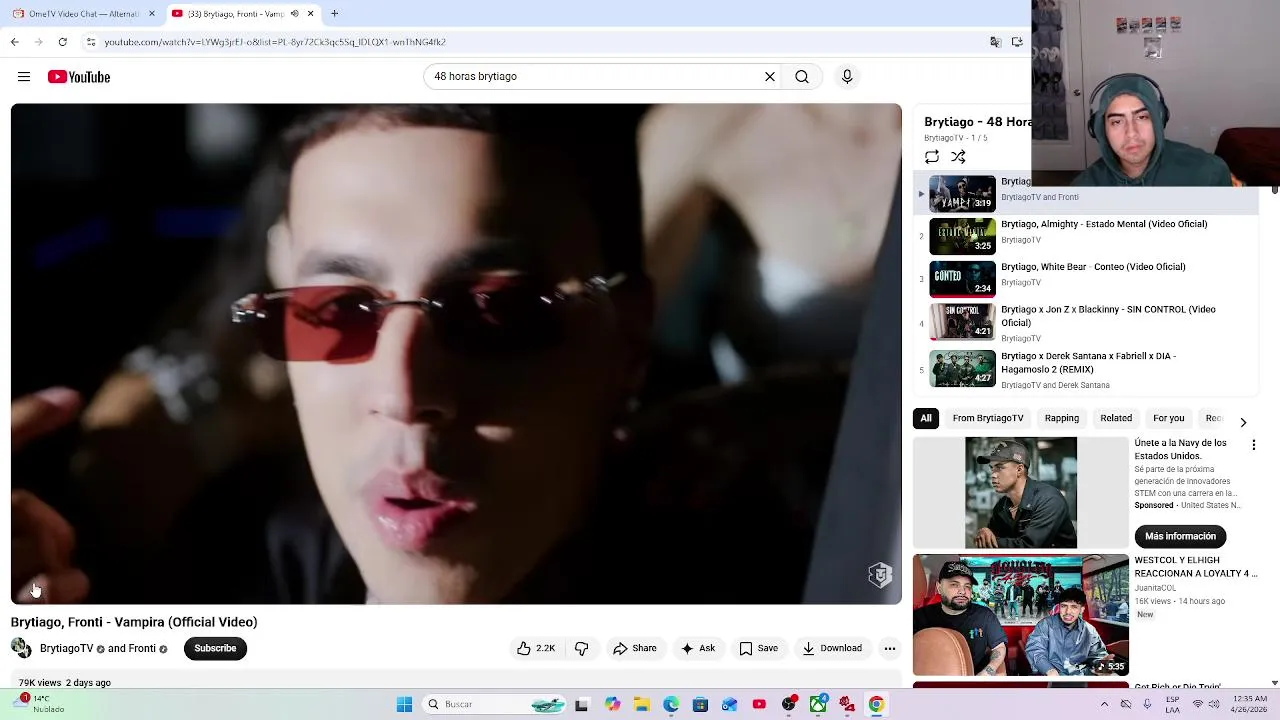Screen dimensions: 1280x720
Task: Open BrytiagoTV channel avatar
Action: [21, 648]
